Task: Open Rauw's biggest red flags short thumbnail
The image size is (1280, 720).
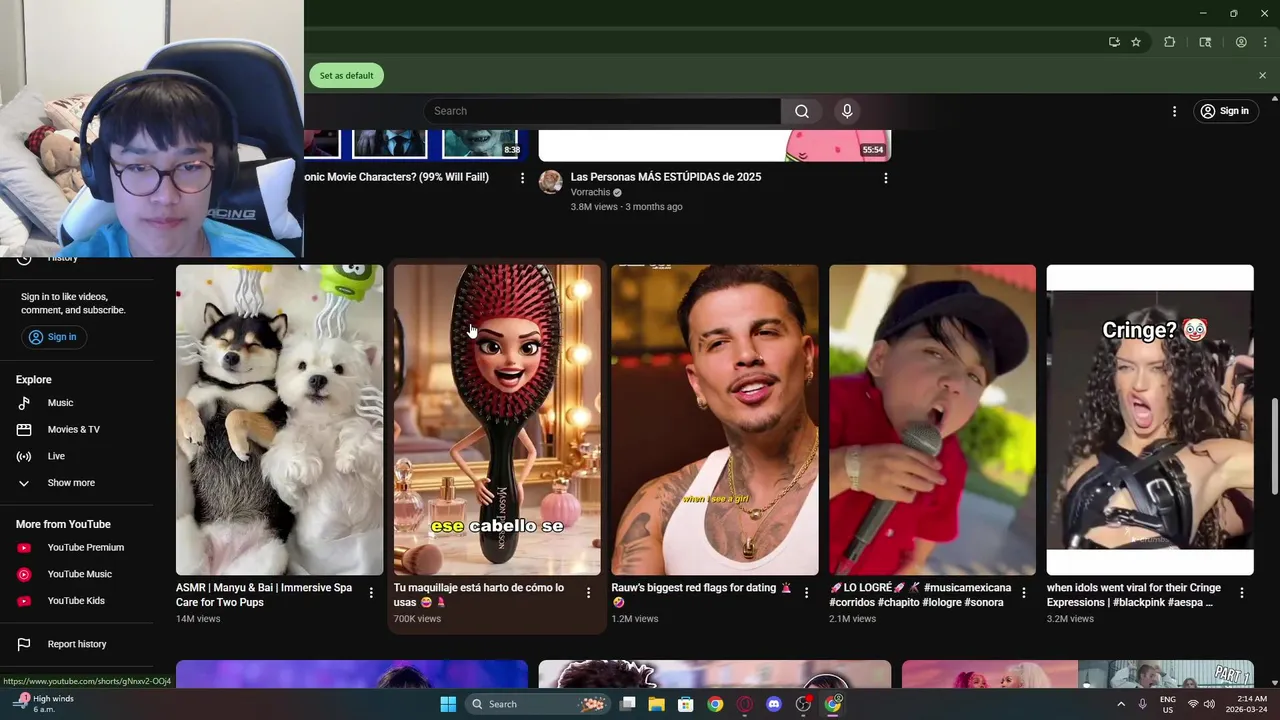Action: coord(714,420)
